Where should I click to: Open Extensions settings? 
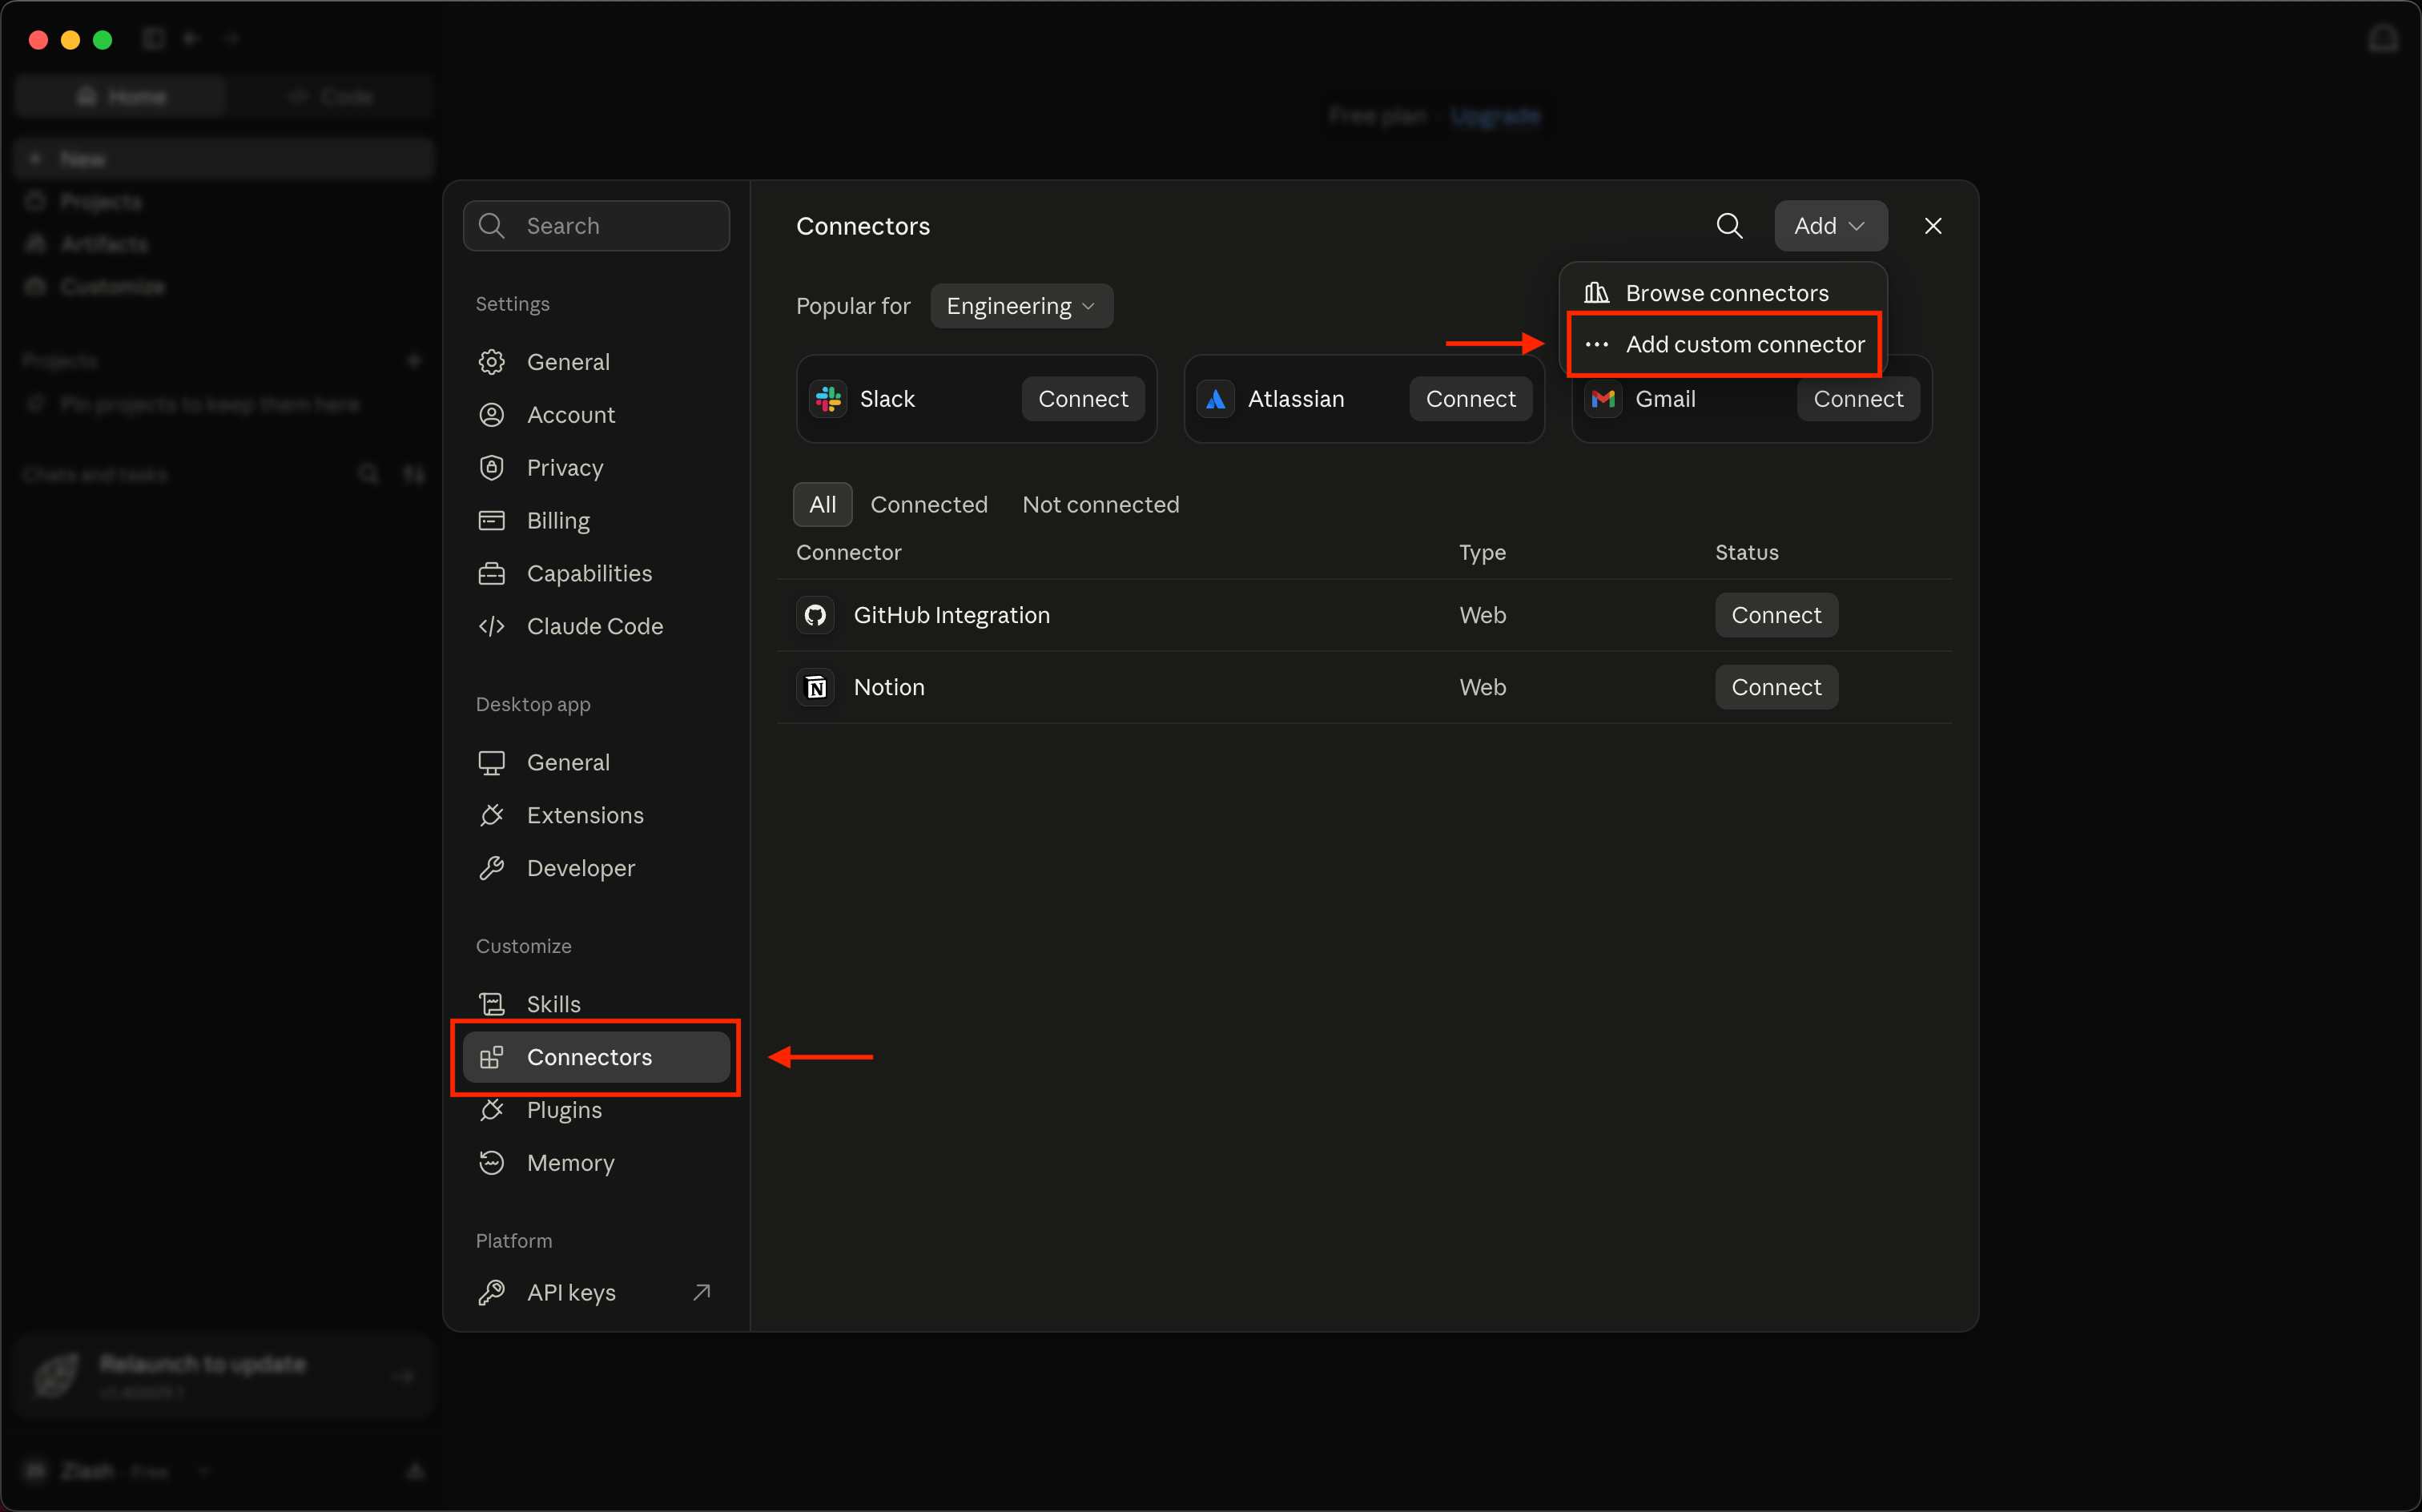tap(596, 816)
